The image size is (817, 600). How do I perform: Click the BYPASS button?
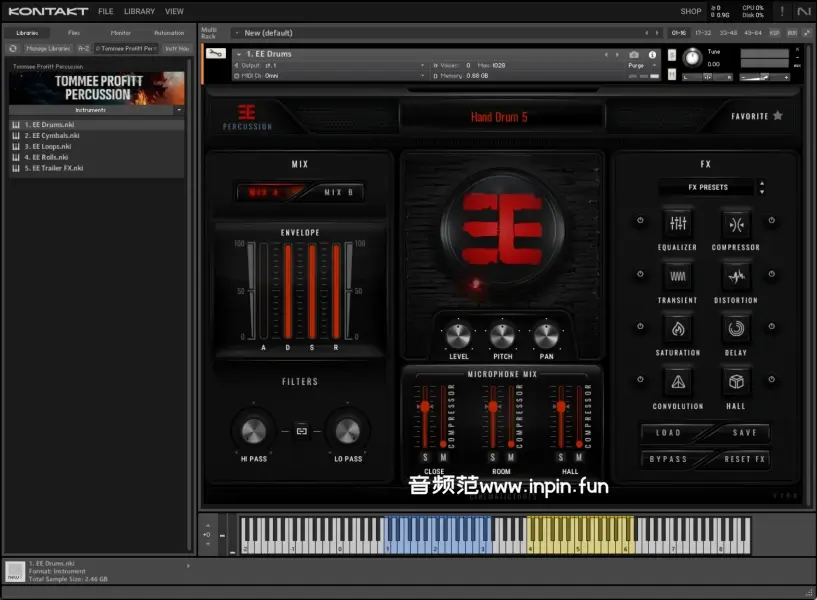668,459
